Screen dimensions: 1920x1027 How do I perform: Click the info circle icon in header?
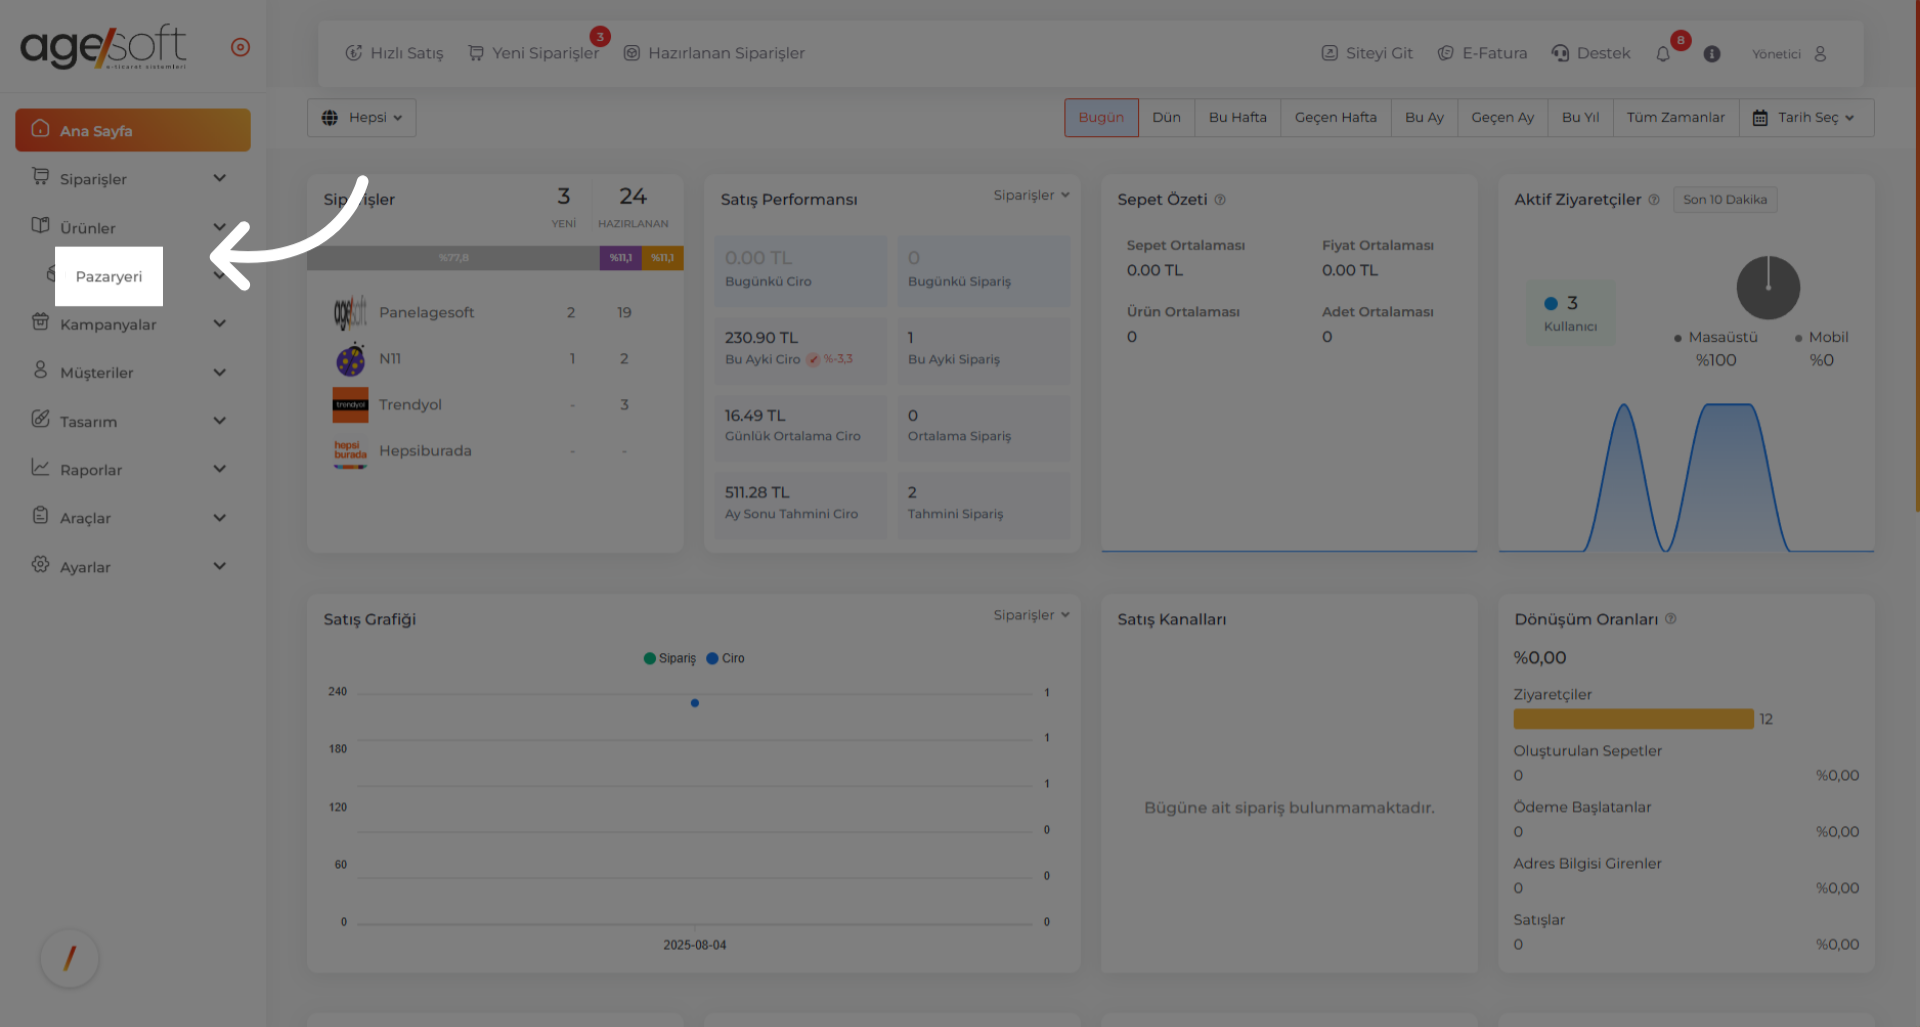point(1712,54)
